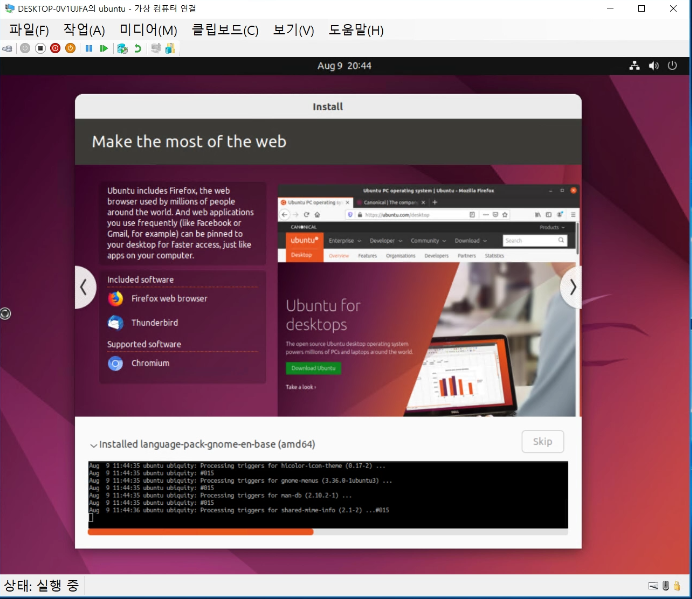
Task: Open the Ubuntu network status icon
Action: [x=635, y=66]
